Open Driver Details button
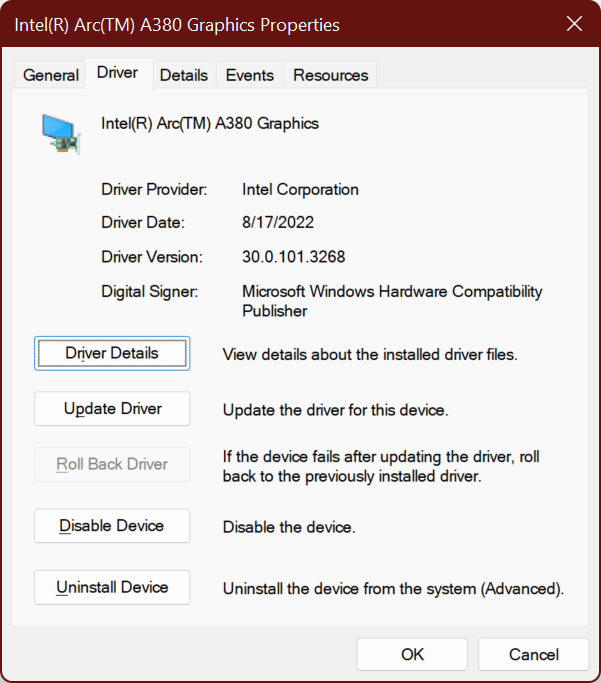This screenshot has width=601, height=683. [112, 353]
